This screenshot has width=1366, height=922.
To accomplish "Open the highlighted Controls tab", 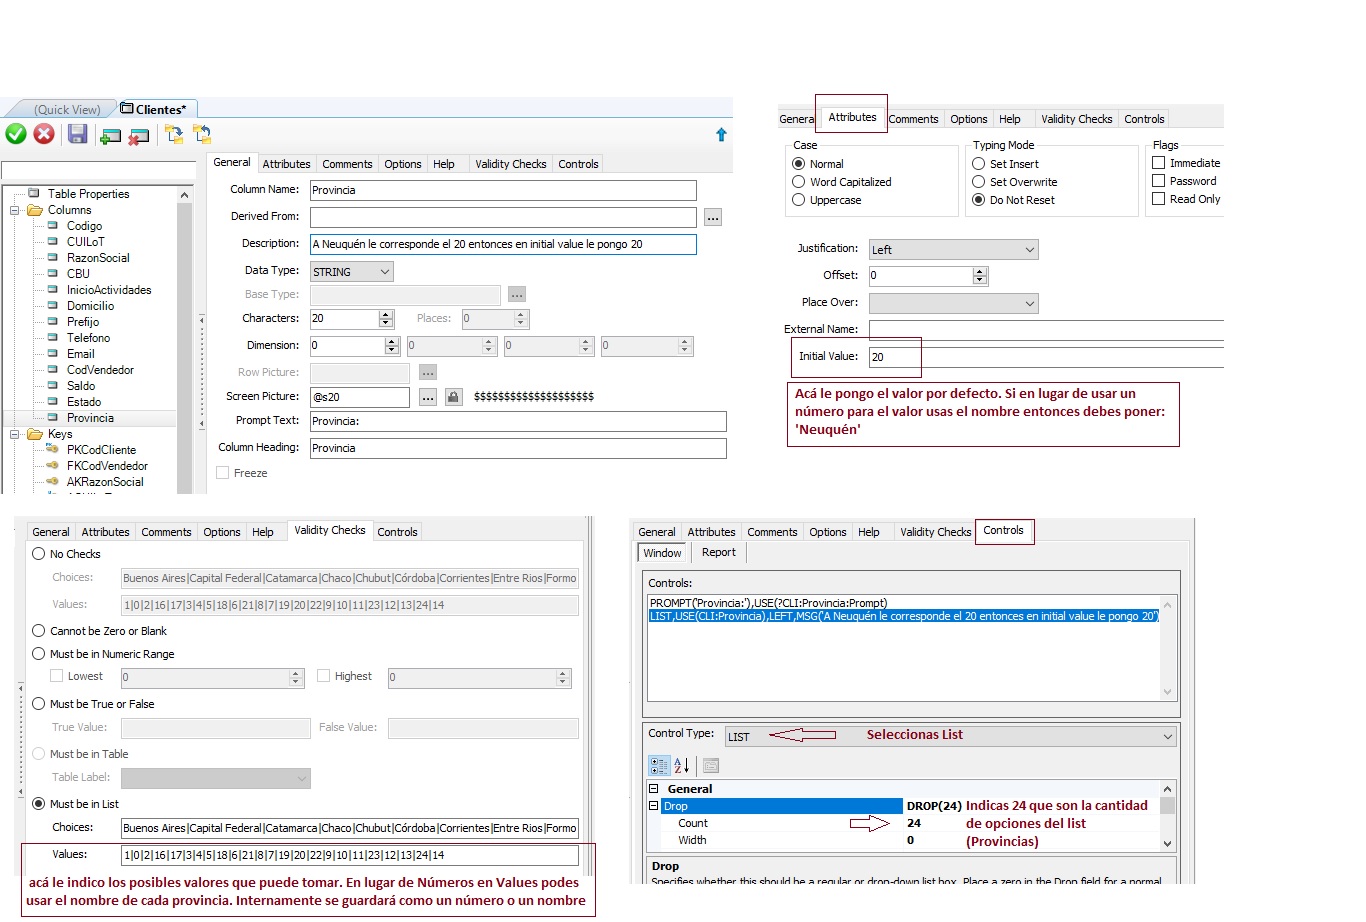I will [x=1003, y=531].
